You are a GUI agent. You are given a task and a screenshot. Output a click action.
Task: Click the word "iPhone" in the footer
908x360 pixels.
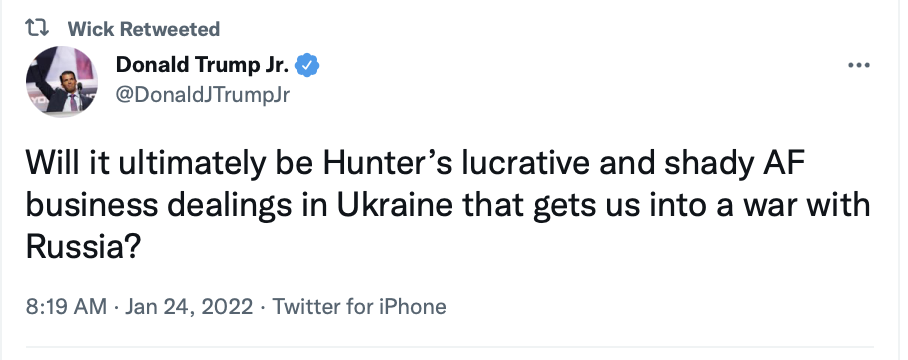pyautogui.click(x=412, y=306)
